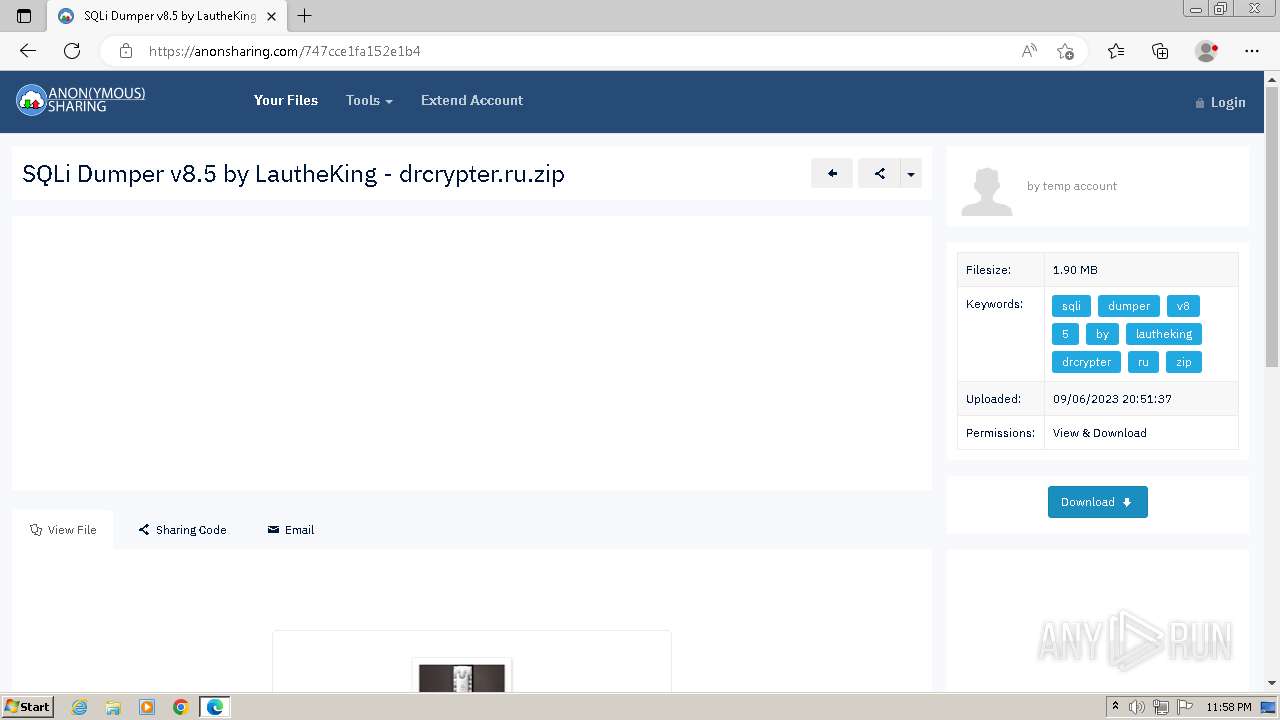This screenshot has width=1280, height=720.
Task: Select the sqli keyword tag
Action: [x=1071, y=306]
